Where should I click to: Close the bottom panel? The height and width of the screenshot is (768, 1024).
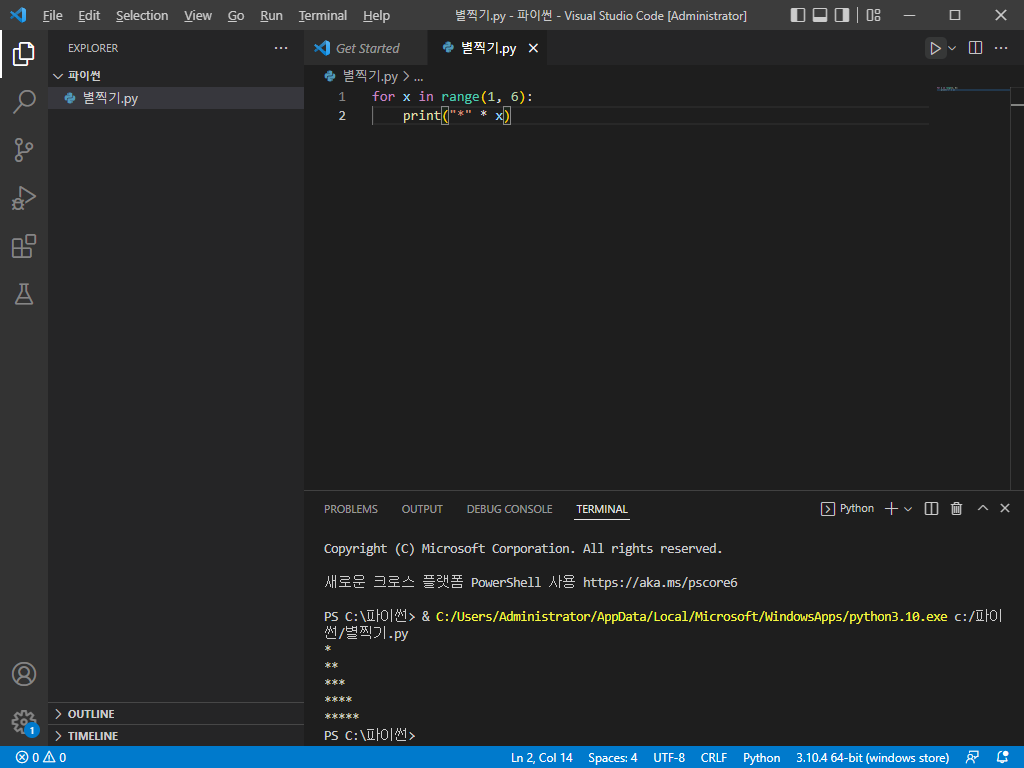pos(1005,508)
